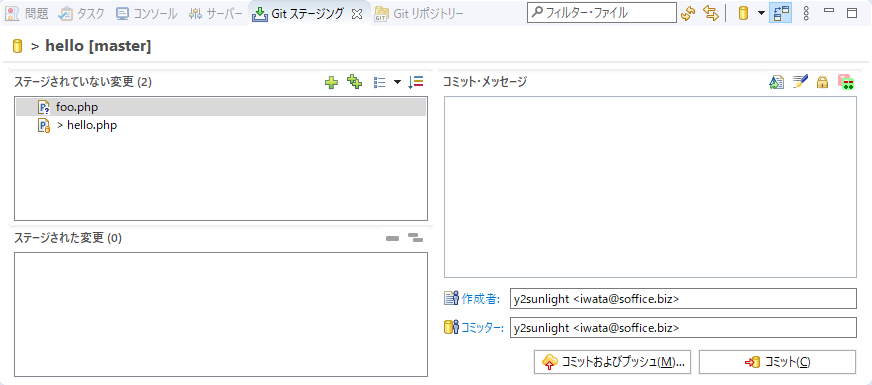Remove all files from index (double minus)

tap(415, 238)
